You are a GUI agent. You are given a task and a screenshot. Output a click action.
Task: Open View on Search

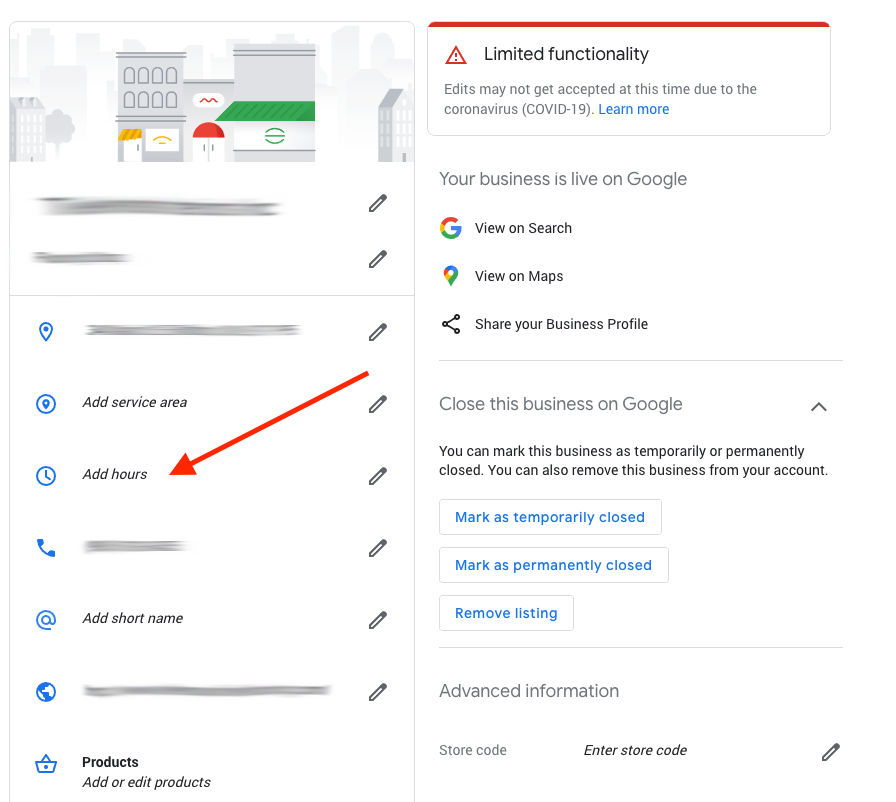523,228
